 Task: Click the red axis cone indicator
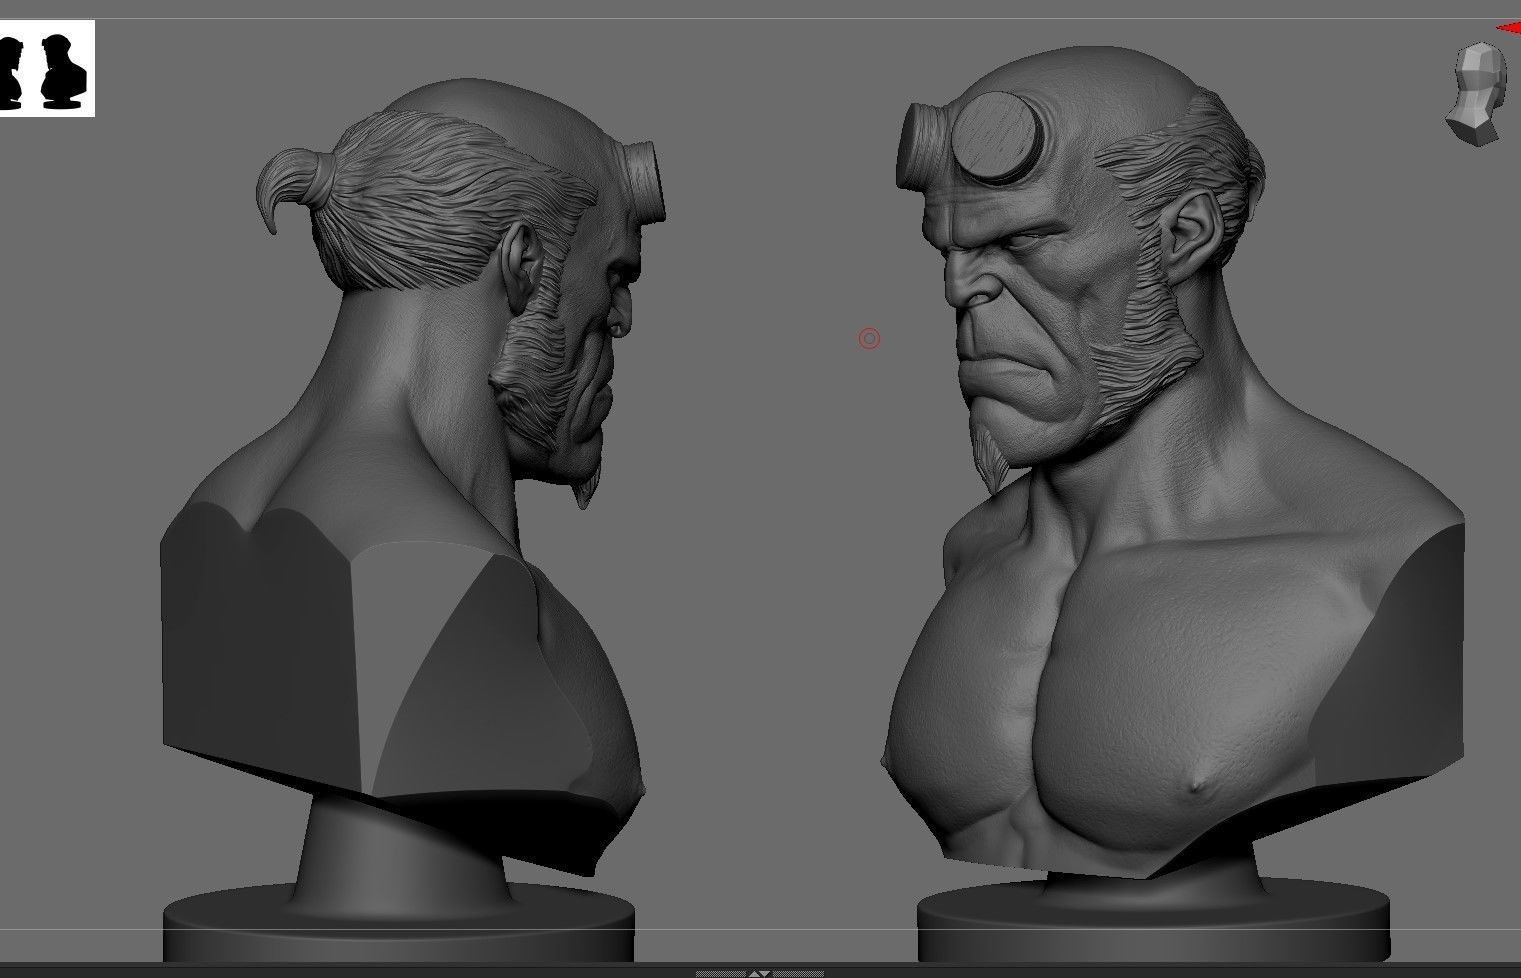[x=1509, y=29]
